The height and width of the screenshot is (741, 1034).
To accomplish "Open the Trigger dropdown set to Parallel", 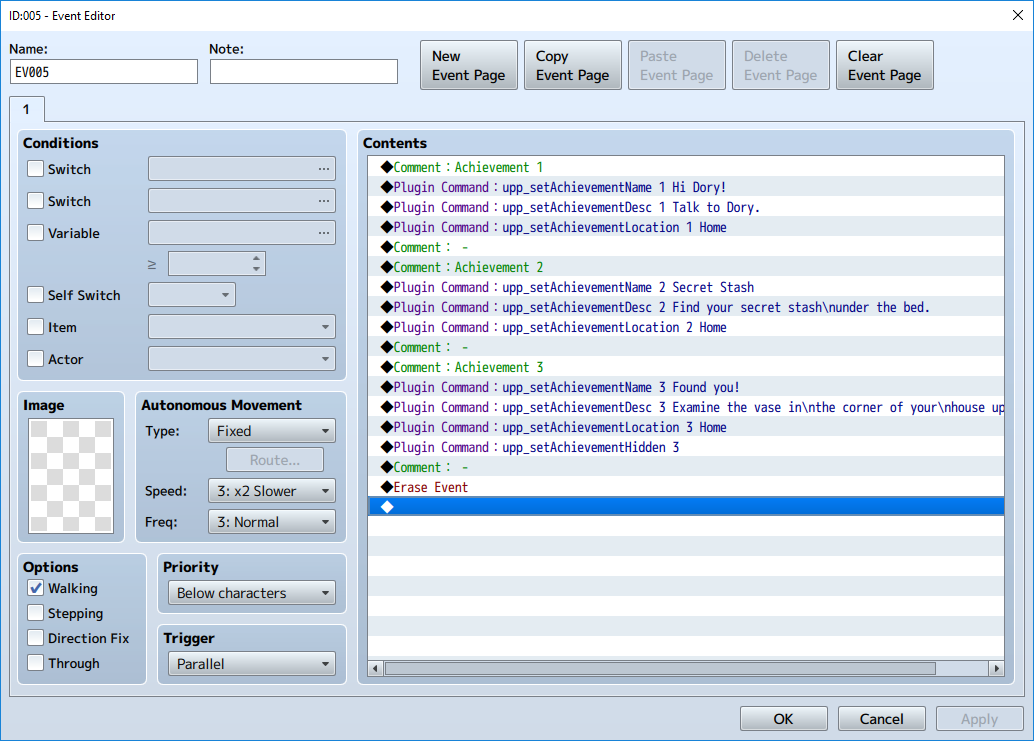I will [251, 664].
